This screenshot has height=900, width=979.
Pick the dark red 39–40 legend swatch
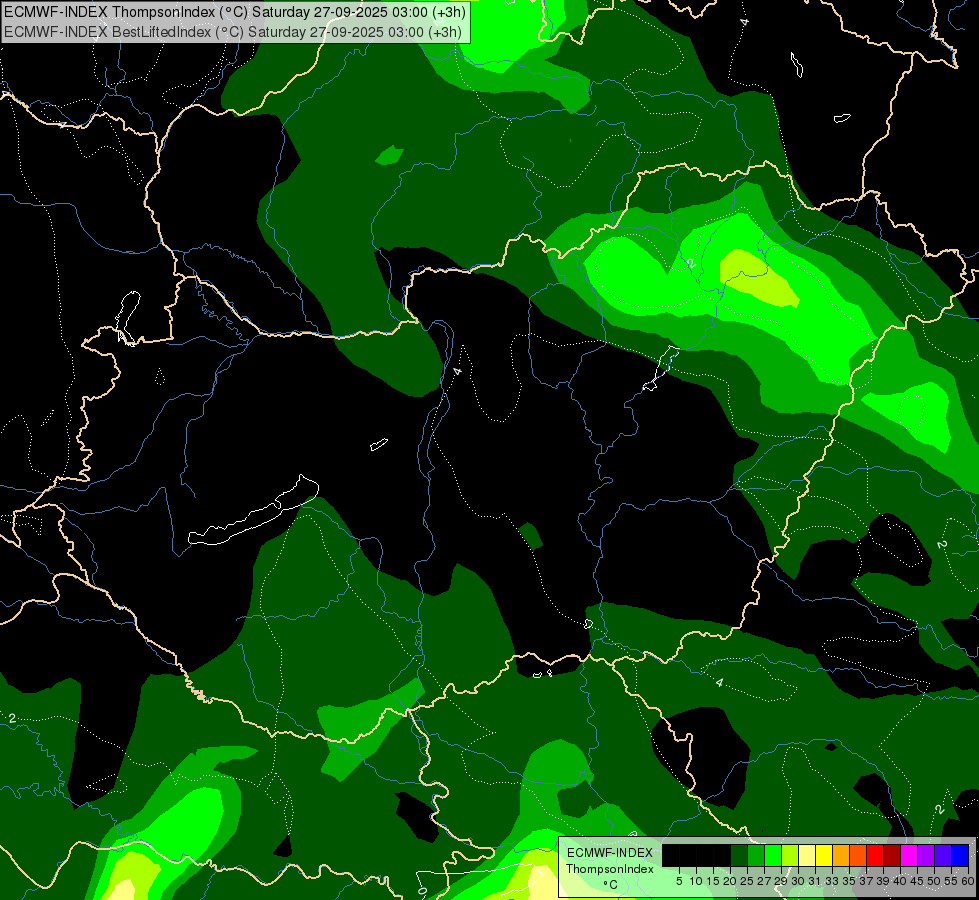(892, 855)
